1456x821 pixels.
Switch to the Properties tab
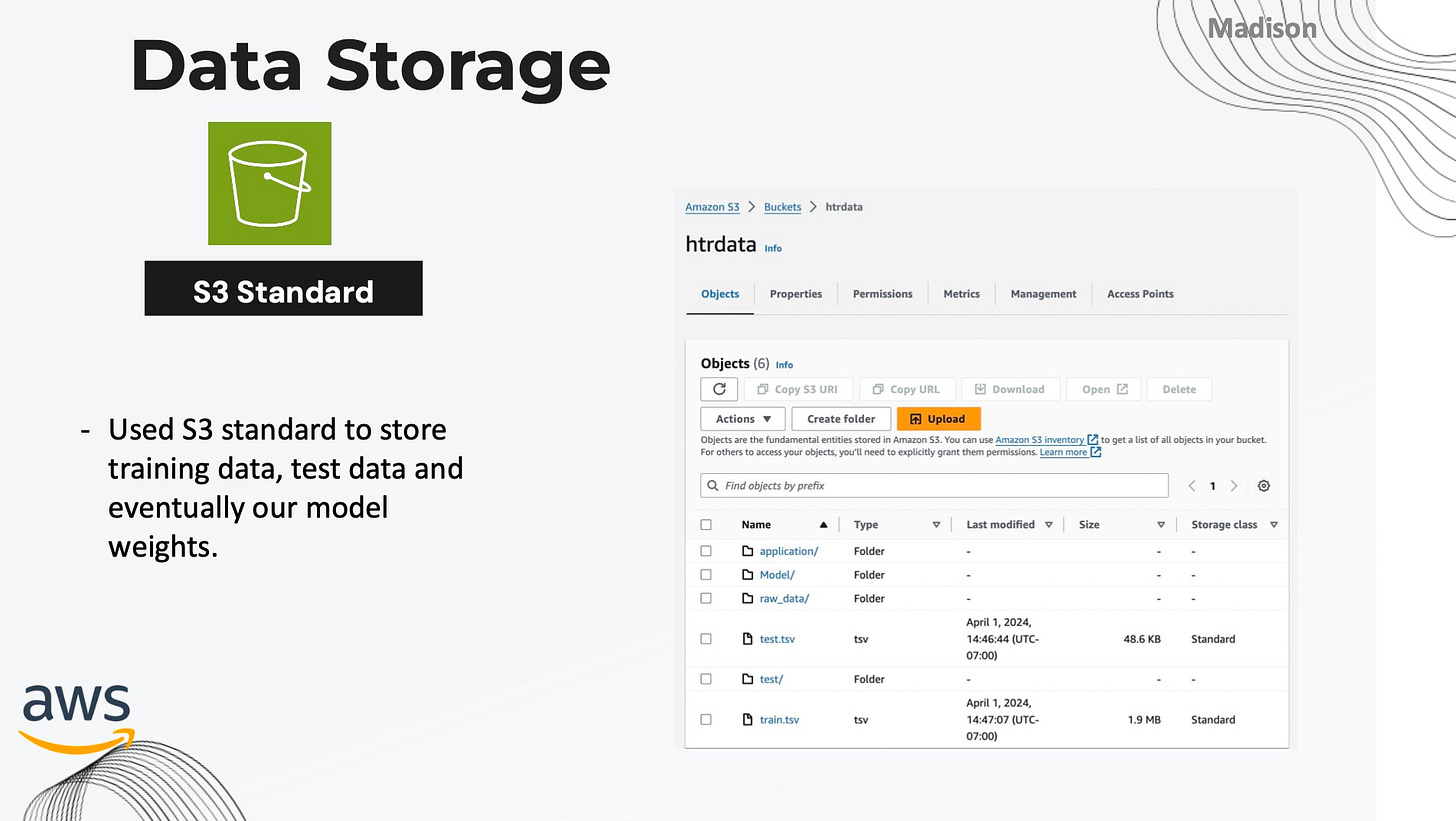[x=796, y=294]
